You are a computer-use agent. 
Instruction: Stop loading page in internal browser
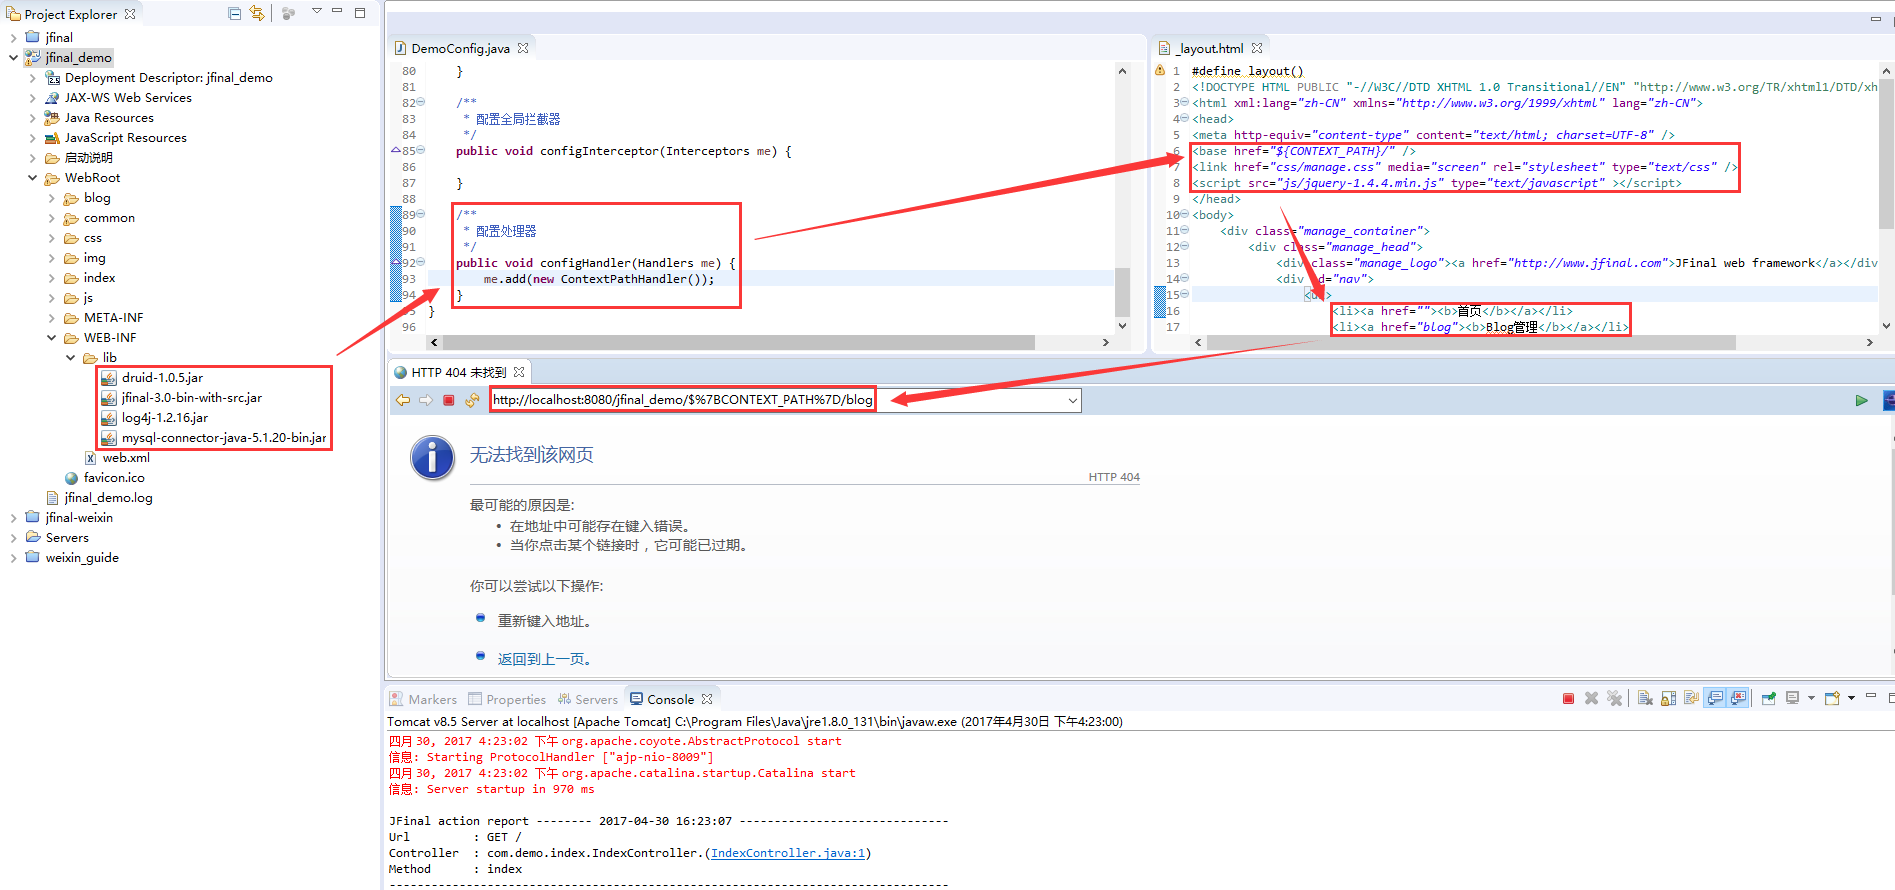(449, 400)
